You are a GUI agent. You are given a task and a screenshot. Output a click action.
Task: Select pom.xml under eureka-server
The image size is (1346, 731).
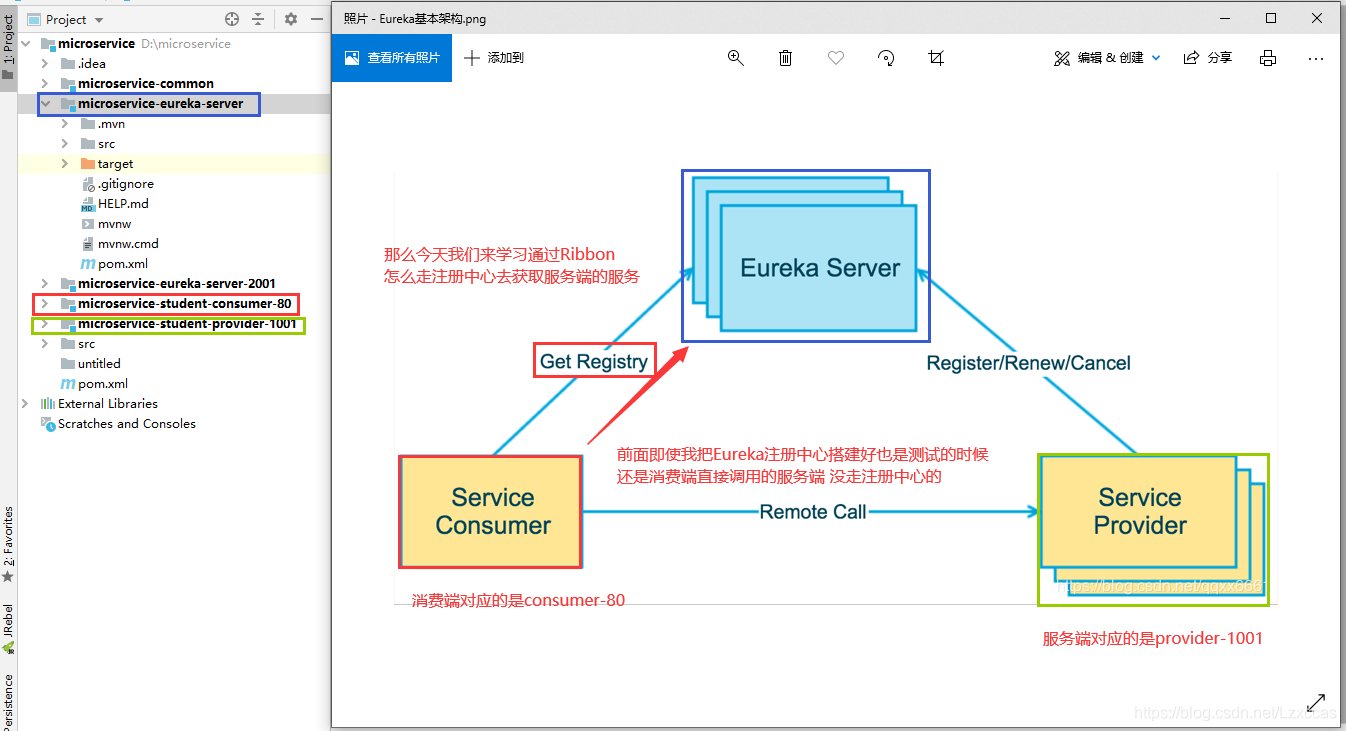point(122,264)
